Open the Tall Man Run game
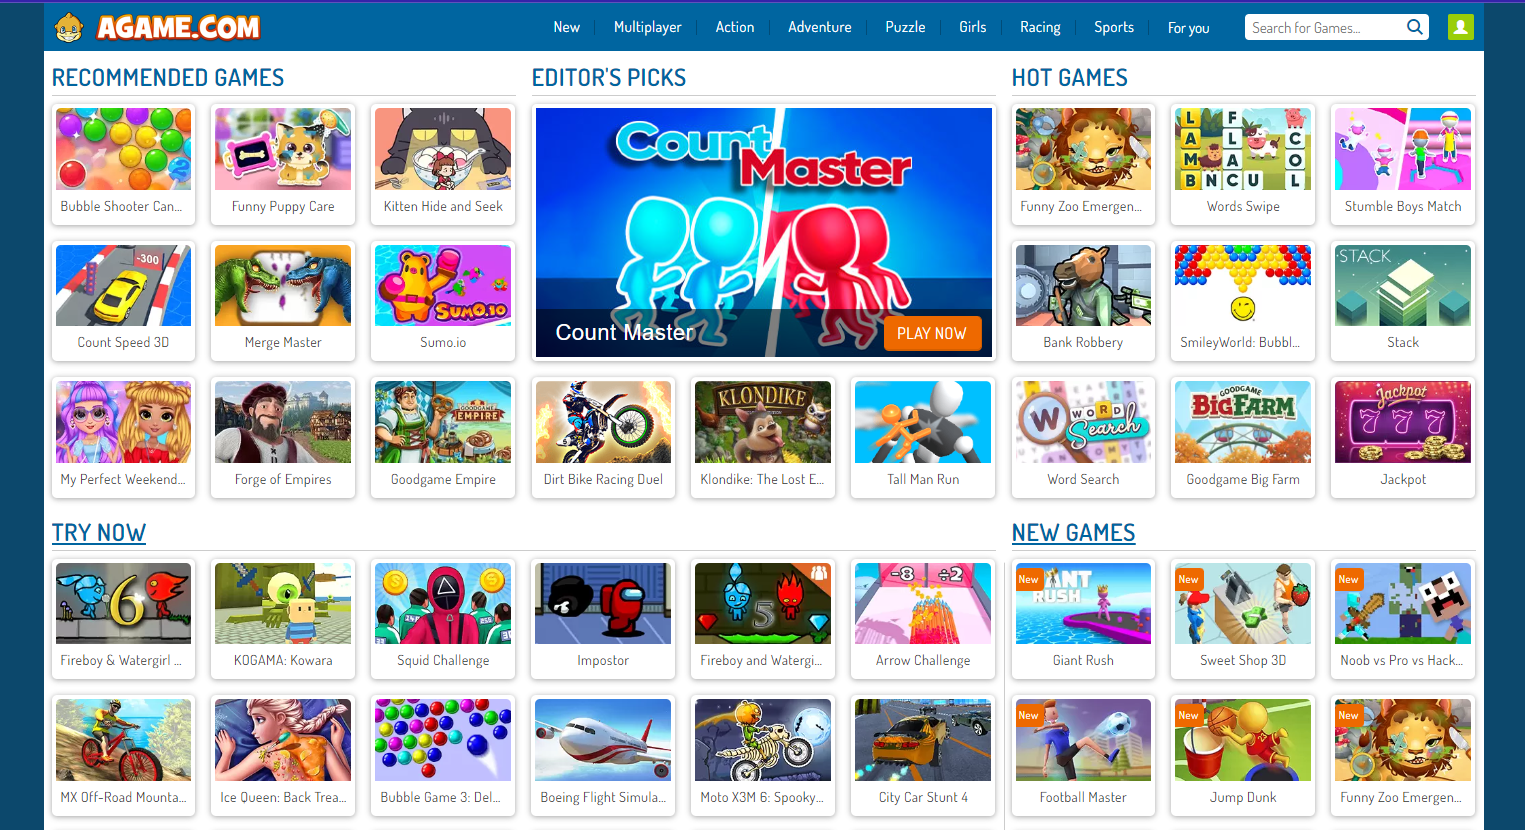 923,437
